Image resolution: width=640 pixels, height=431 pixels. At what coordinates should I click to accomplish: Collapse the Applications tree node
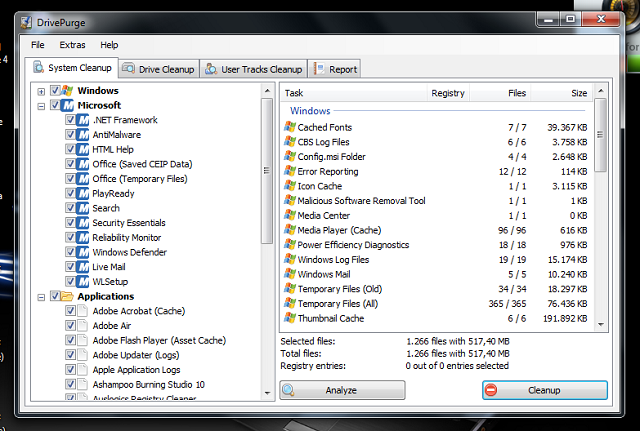[x=41, y=297]
